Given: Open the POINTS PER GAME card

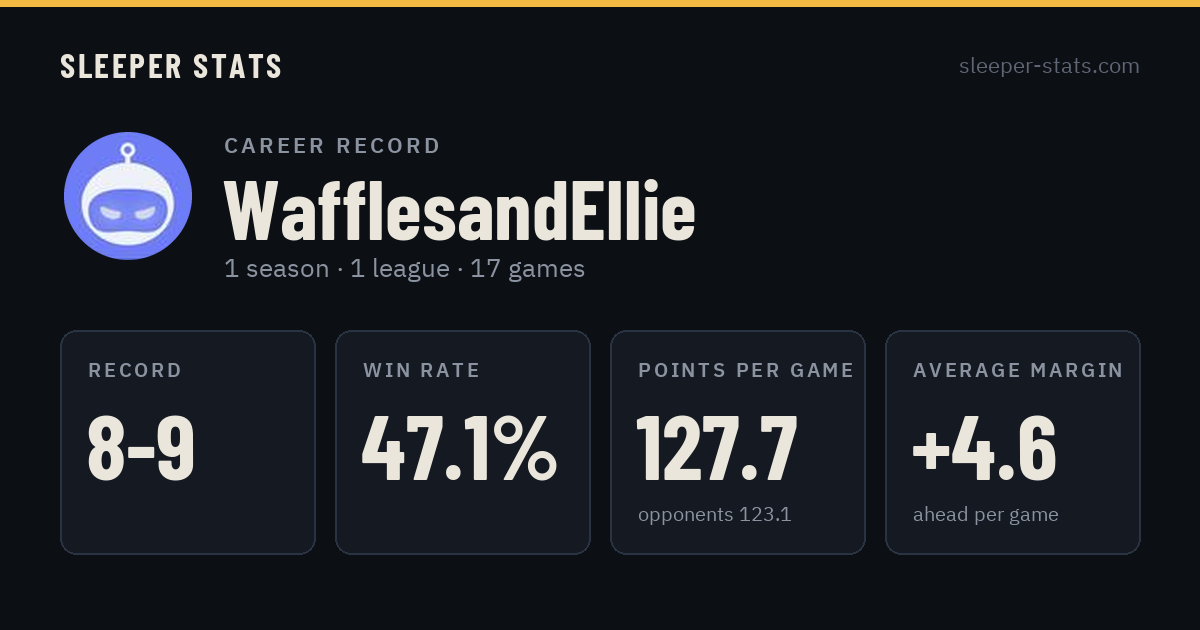Looking at the screenshot, I should (x=738, y=442).
